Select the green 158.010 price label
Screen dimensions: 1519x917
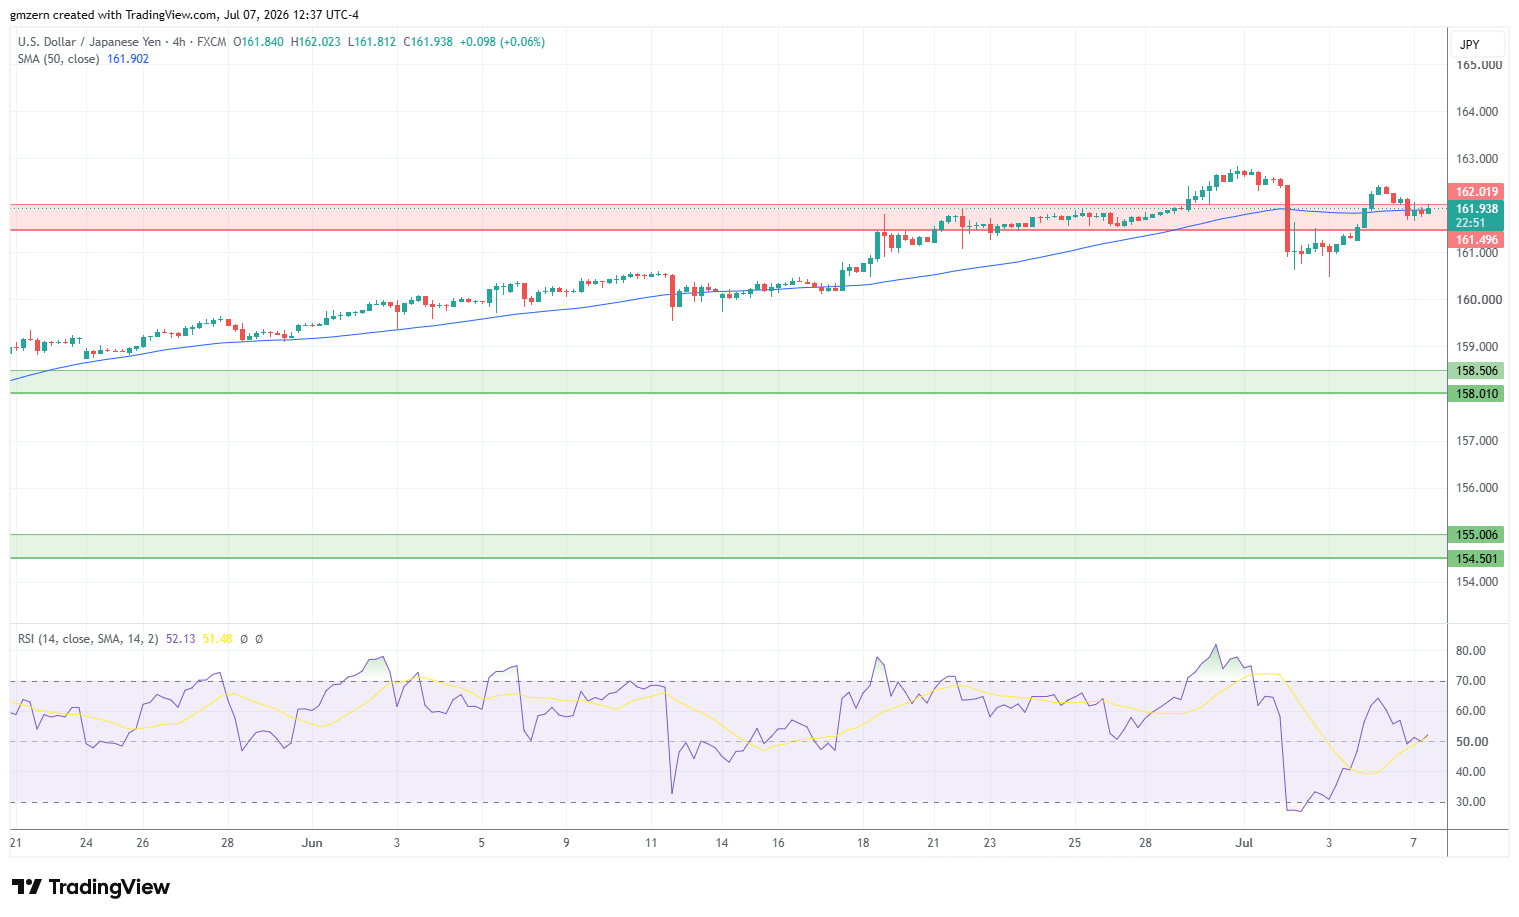click(x=1476, y=394)
